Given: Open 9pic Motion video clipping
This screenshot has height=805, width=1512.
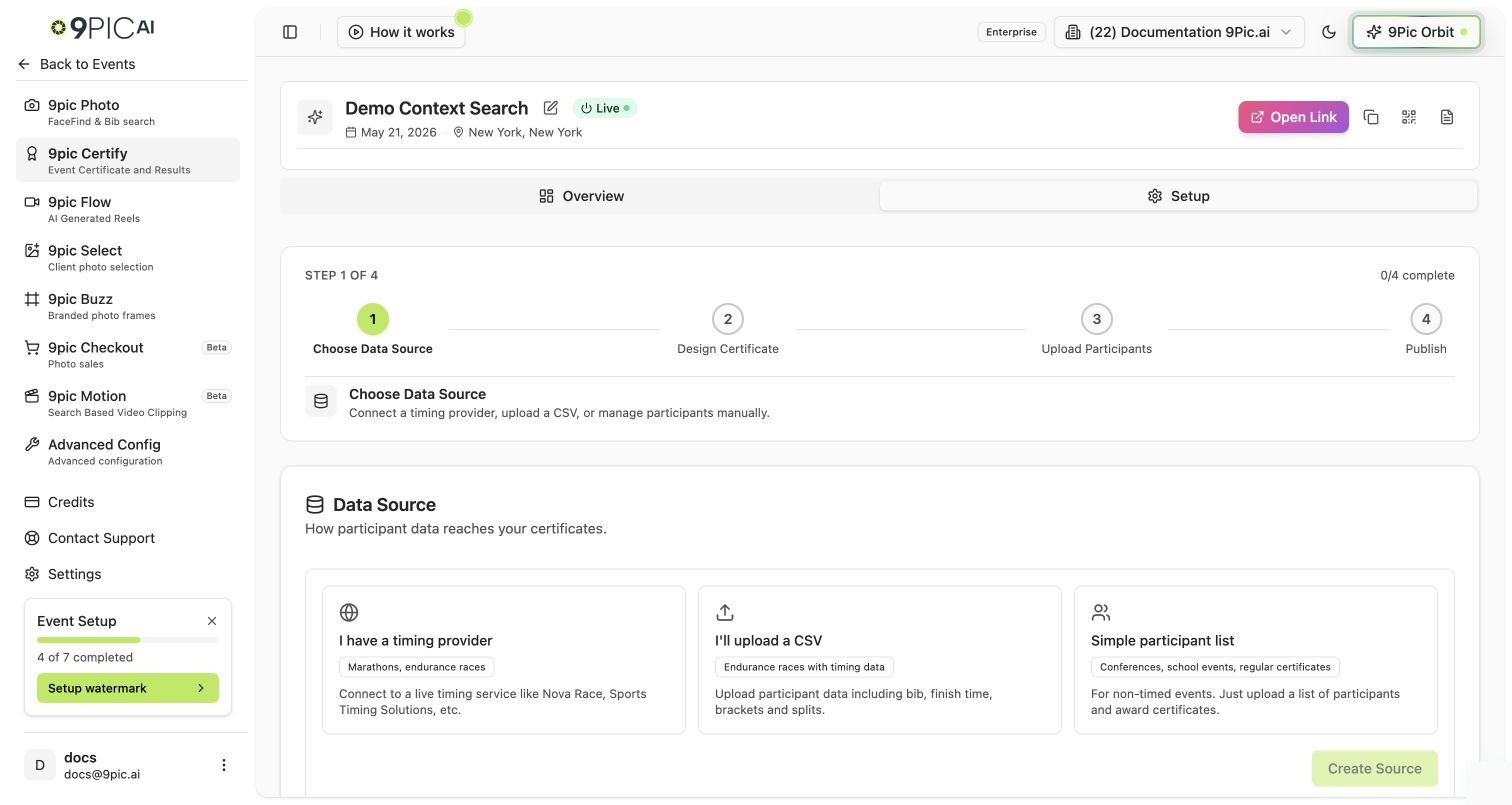Looking at the screenshot, I should [x=128, y=402].
